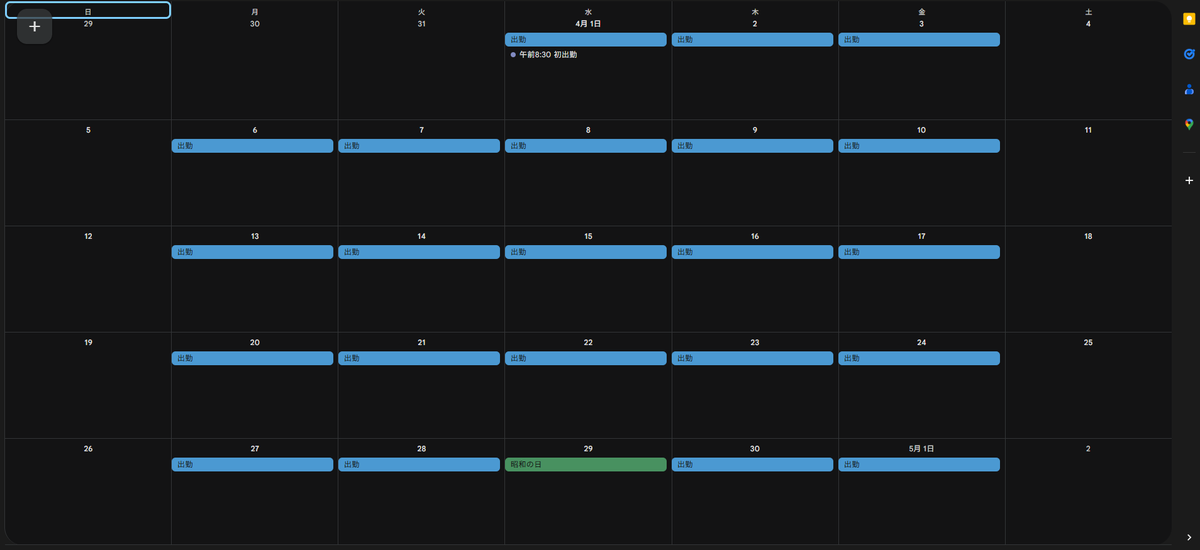1200x550 pixels.
Task: Open 出勤 event on April 3
Action: [919, 40]
